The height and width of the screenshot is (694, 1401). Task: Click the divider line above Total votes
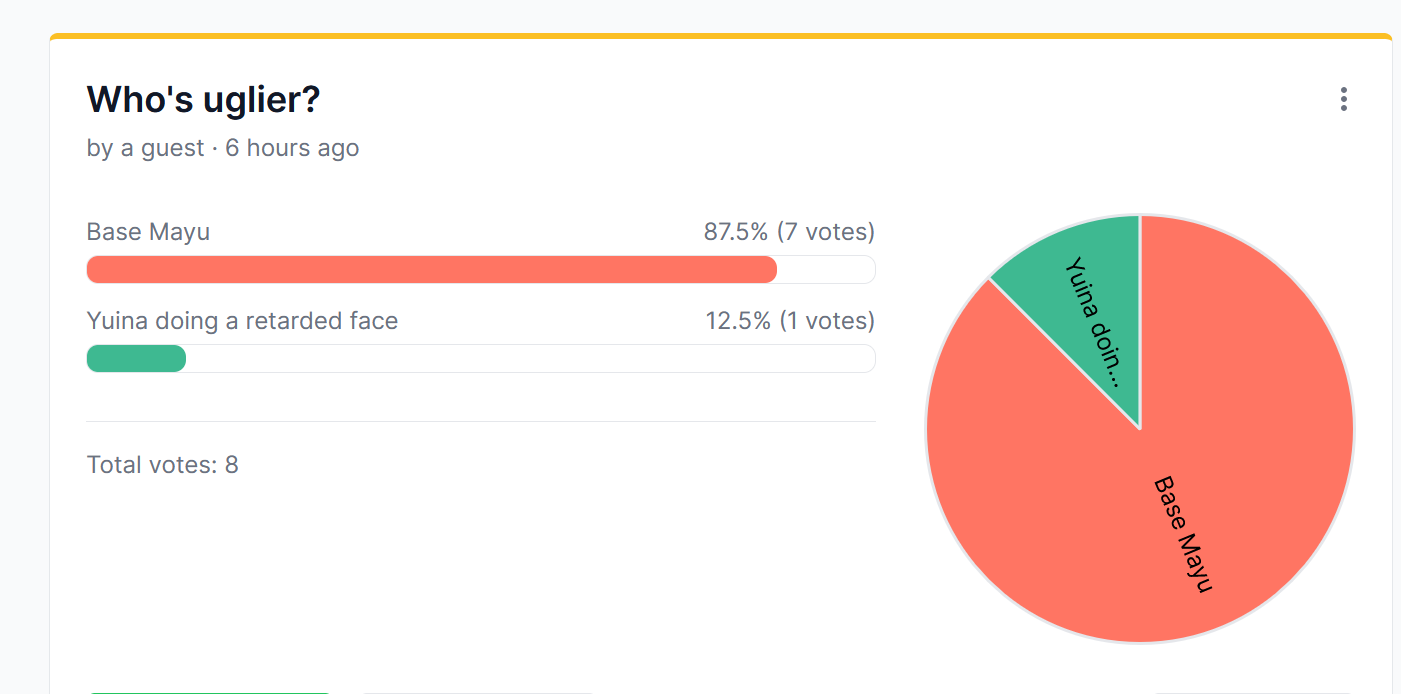click(481, 421)
